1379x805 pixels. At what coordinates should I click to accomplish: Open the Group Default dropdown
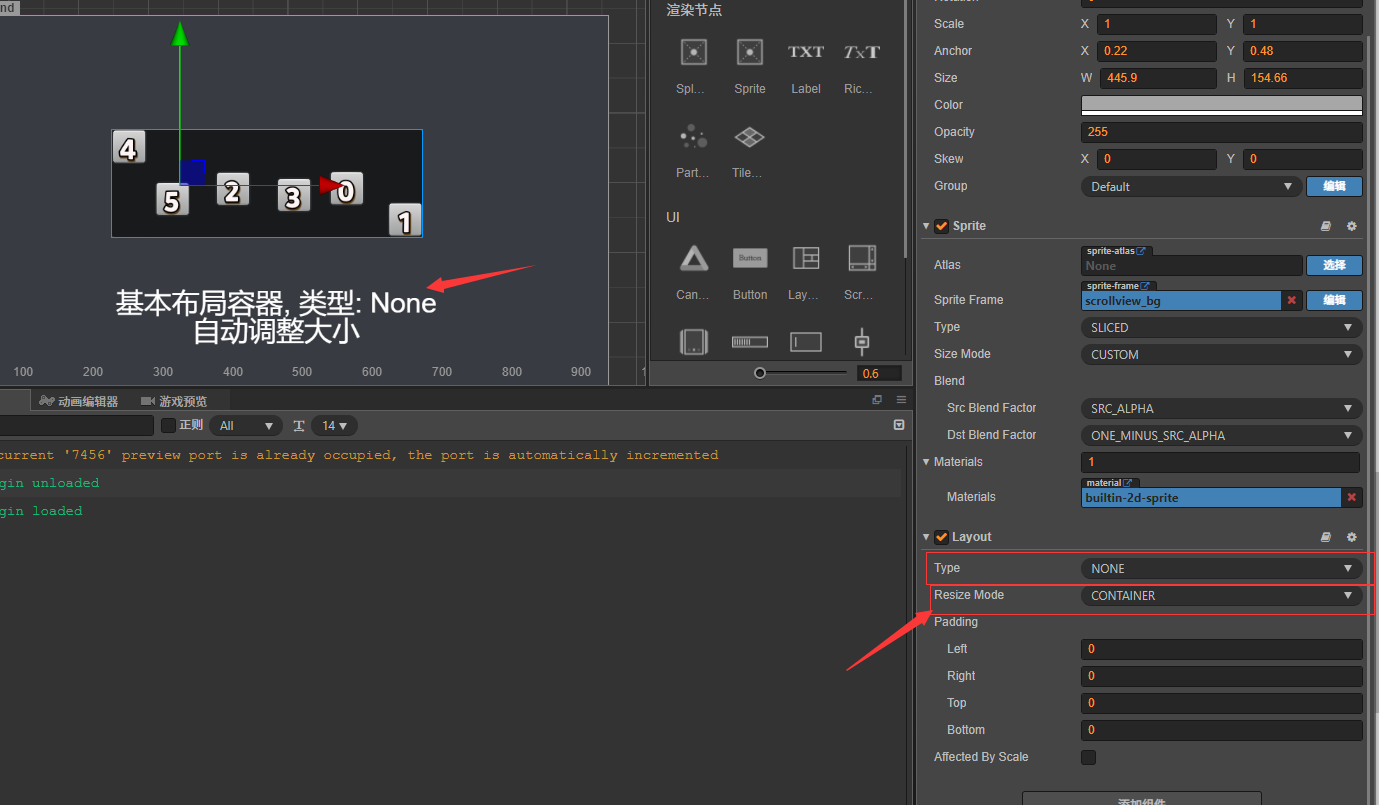[1191, 186]
